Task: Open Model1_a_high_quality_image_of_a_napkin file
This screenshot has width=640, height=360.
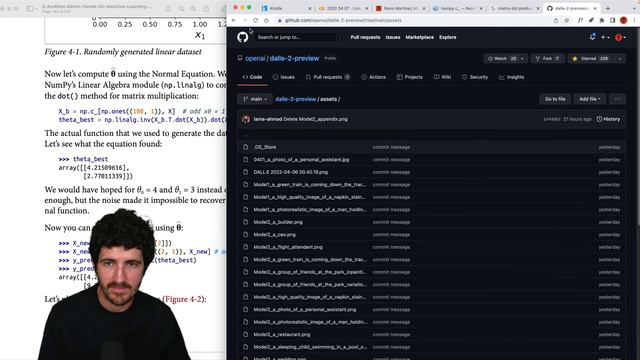Action: (310, 197)
